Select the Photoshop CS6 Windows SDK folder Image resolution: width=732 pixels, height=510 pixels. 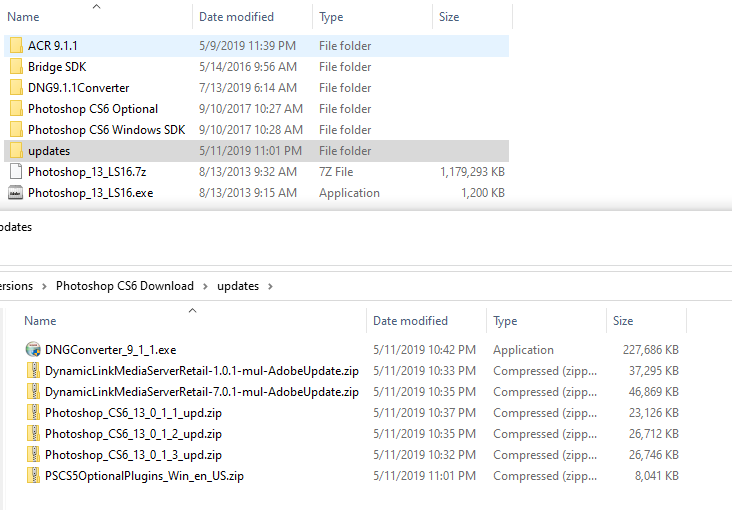point(106,130)
